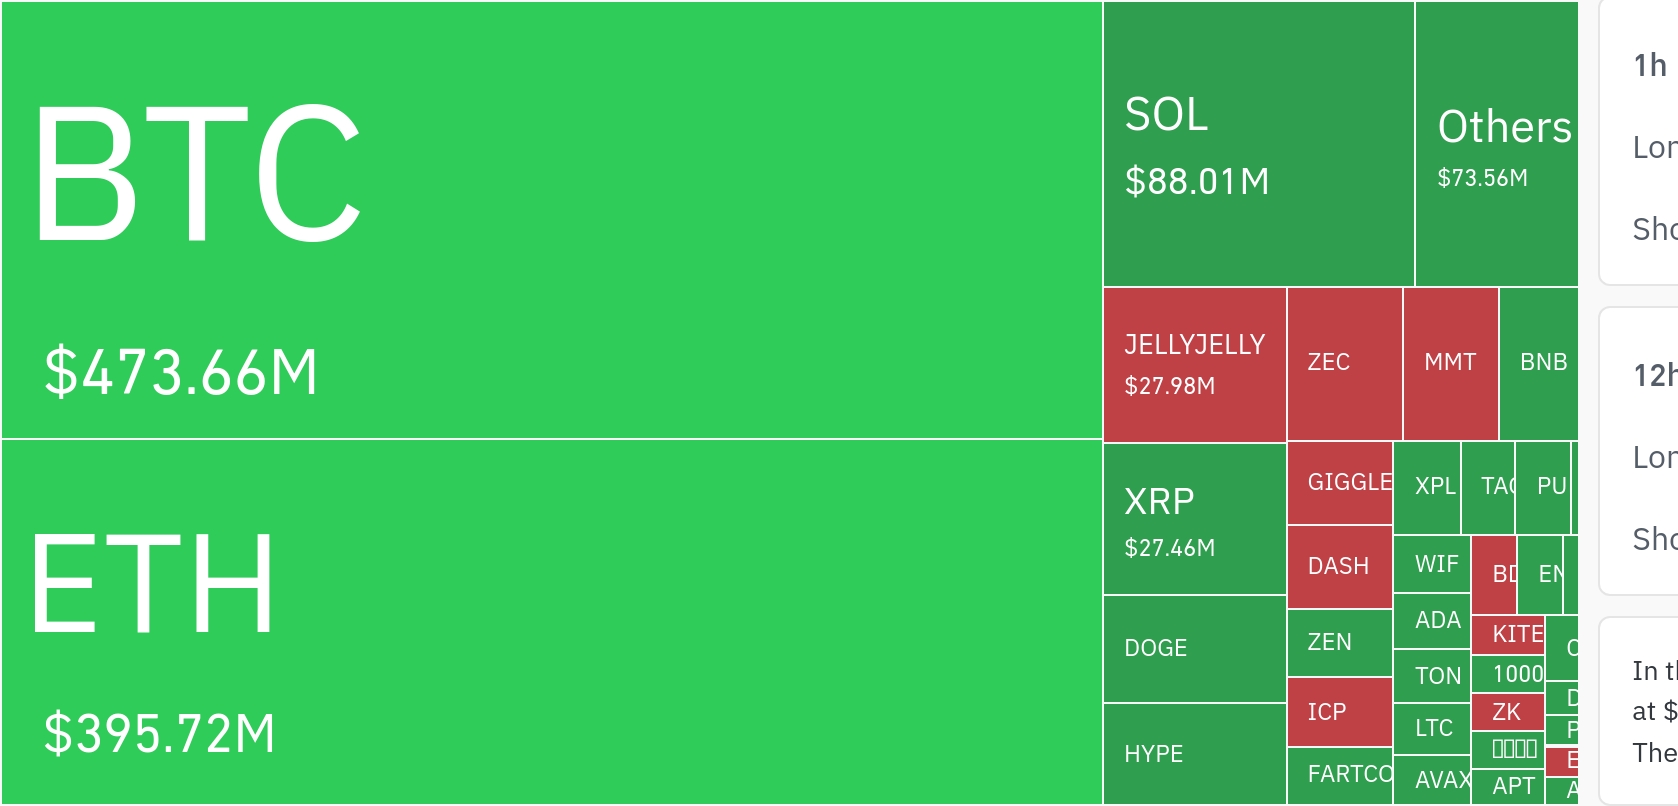Click the Others $73.56M block
The width and height of the screenshot is (1678, 806).
[x=1496, y=144]
